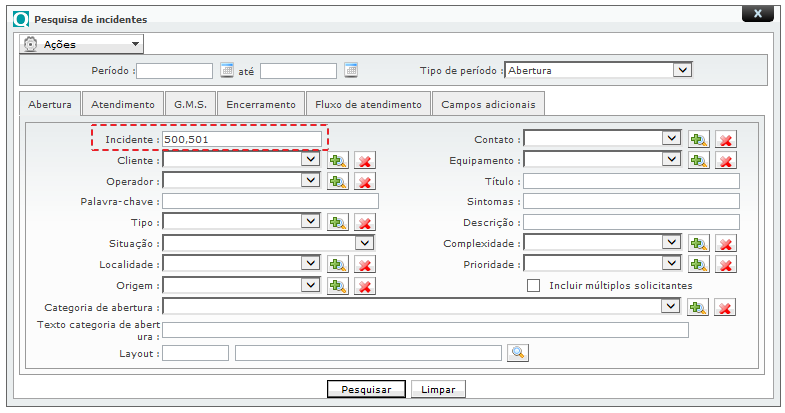Click the Pesquisar button
The height and width of the screenshot is (413, 785).
click(x=366, y=389)
